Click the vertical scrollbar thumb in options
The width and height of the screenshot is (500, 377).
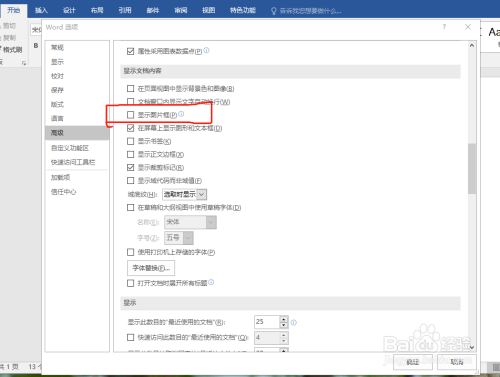[x=472, y=169]
